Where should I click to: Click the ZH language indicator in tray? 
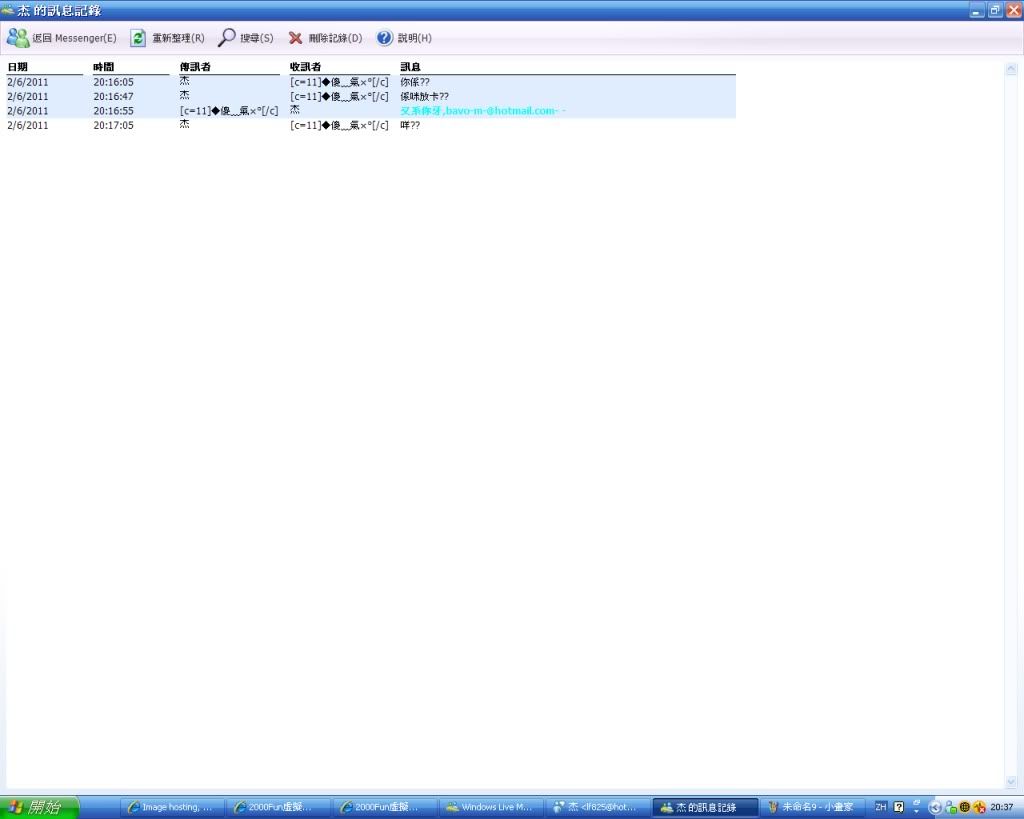tap(881, 807)
